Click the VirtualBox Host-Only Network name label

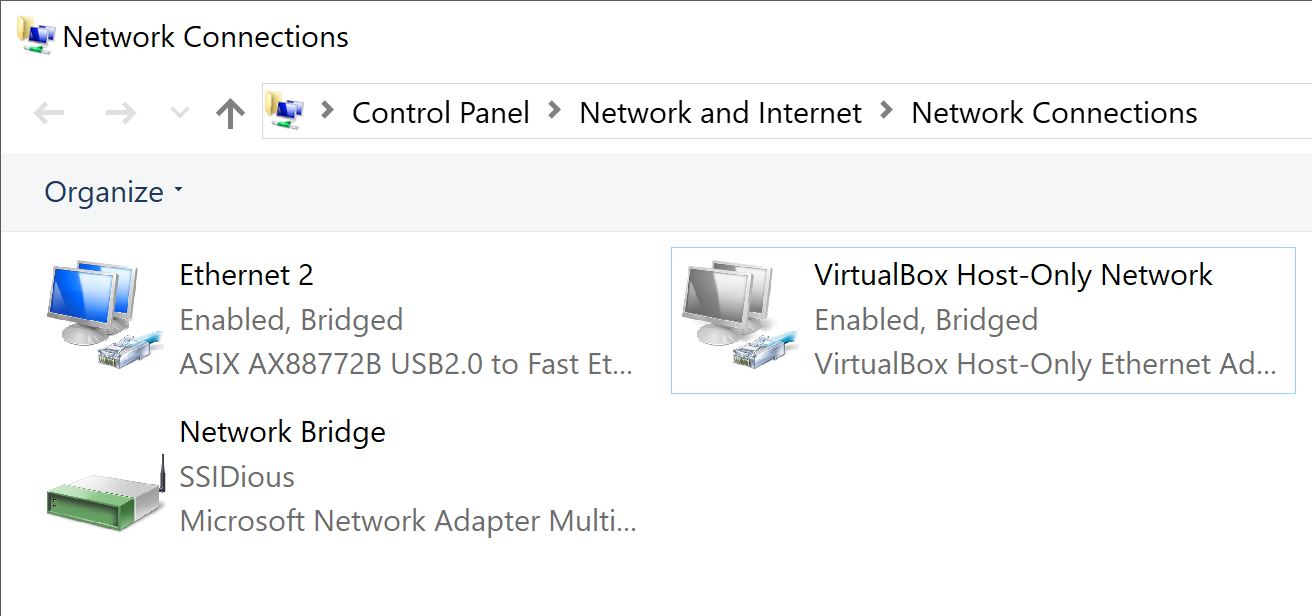coord(1013,275)
